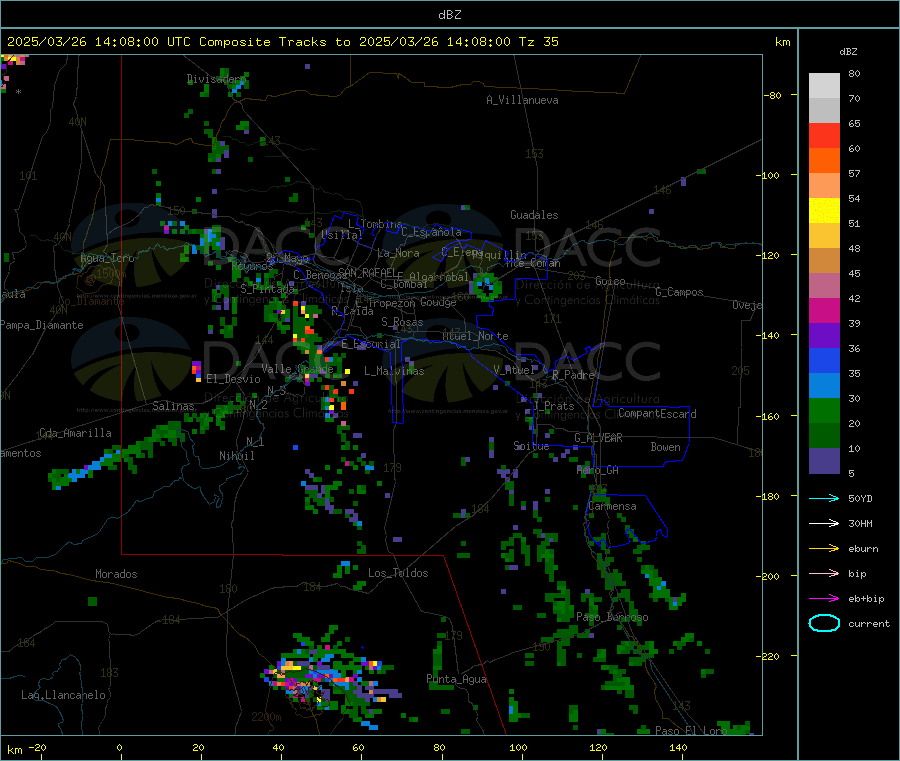The width and height of the screenshot is (900, 761).
Task: Click the 57 dBZ orange color swatch
Action: click(x=824, y=161)
